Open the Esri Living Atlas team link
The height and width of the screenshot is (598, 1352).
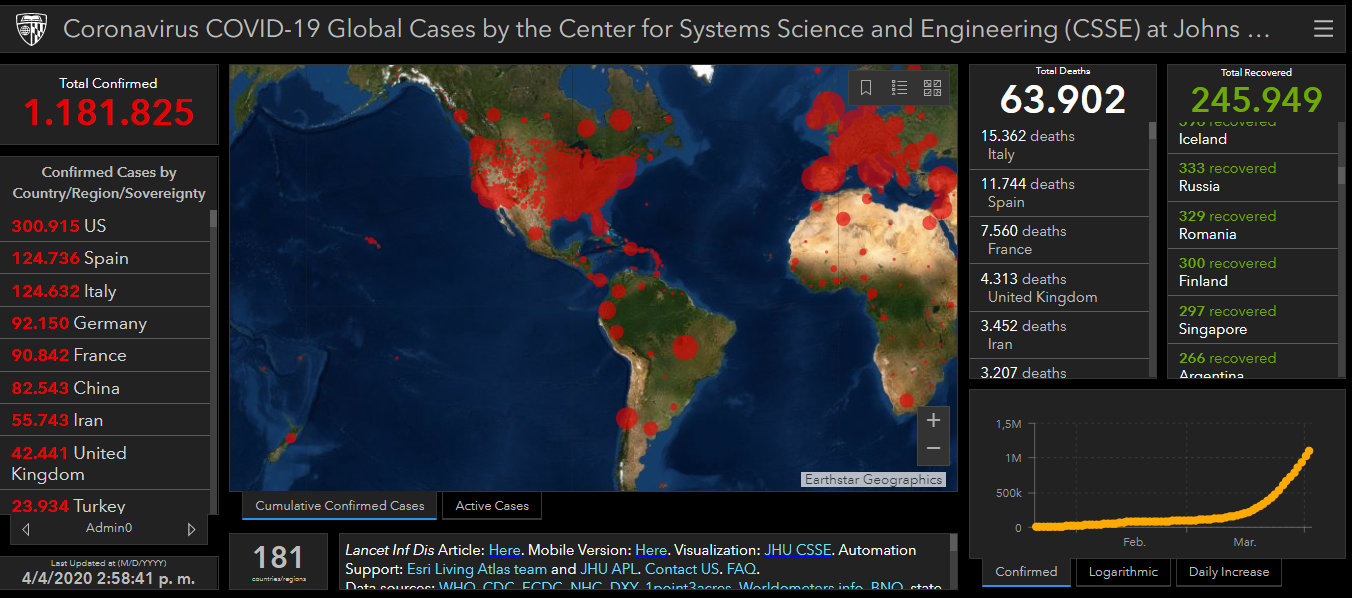point(477,569)
